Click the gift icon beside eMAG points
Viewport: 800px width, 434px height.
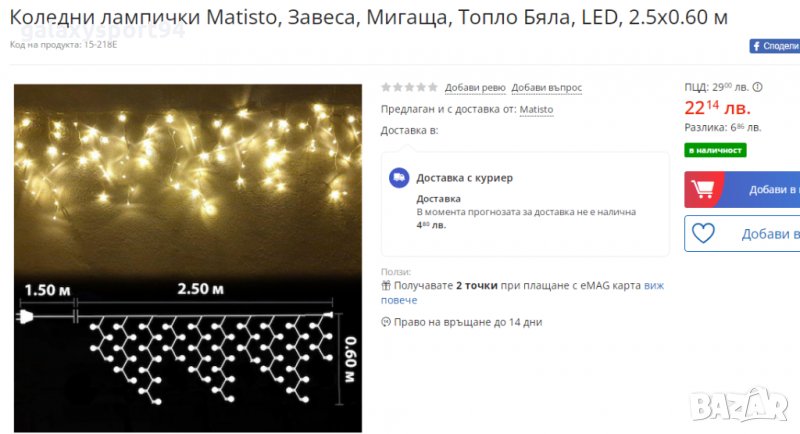tap(386, 286)
